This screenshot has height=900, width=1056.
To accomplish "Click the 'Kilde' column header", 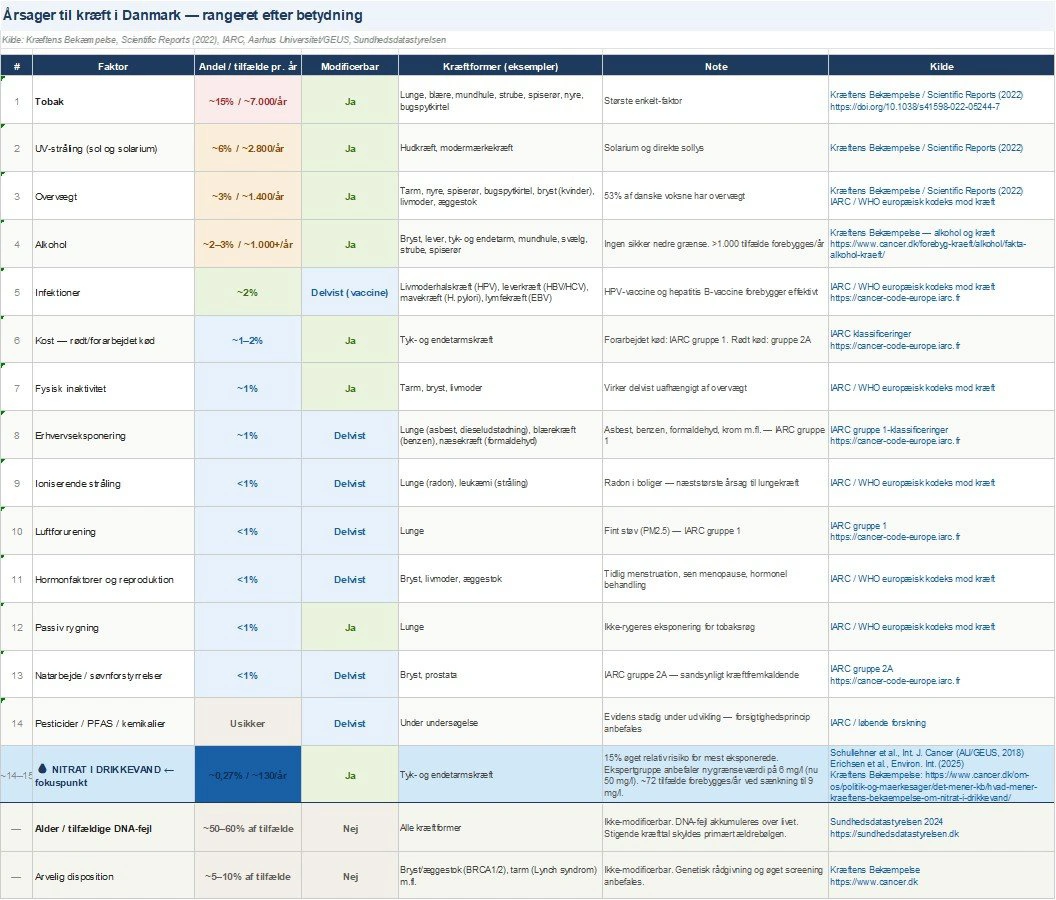I will (x=941, y=67).
